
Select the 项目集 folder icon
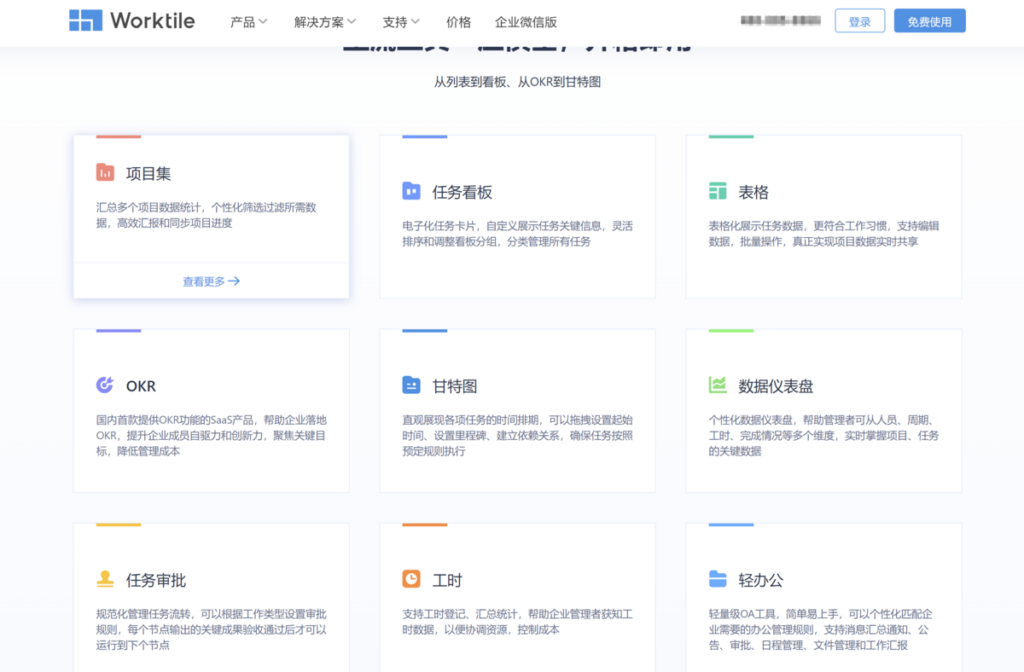tap(106, 173)
